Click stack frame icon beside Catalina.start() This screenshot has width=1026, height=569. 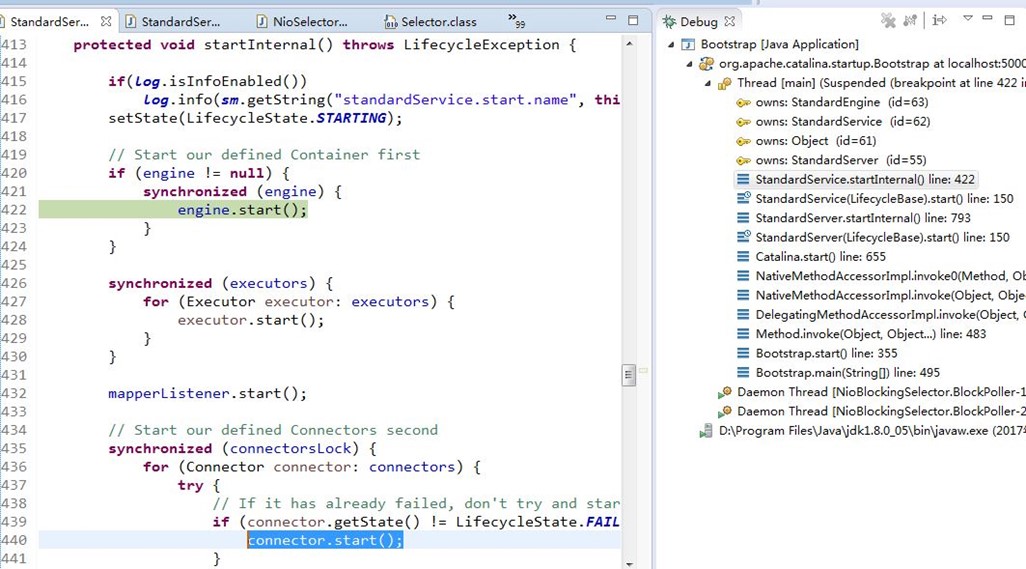coord(743,257)
